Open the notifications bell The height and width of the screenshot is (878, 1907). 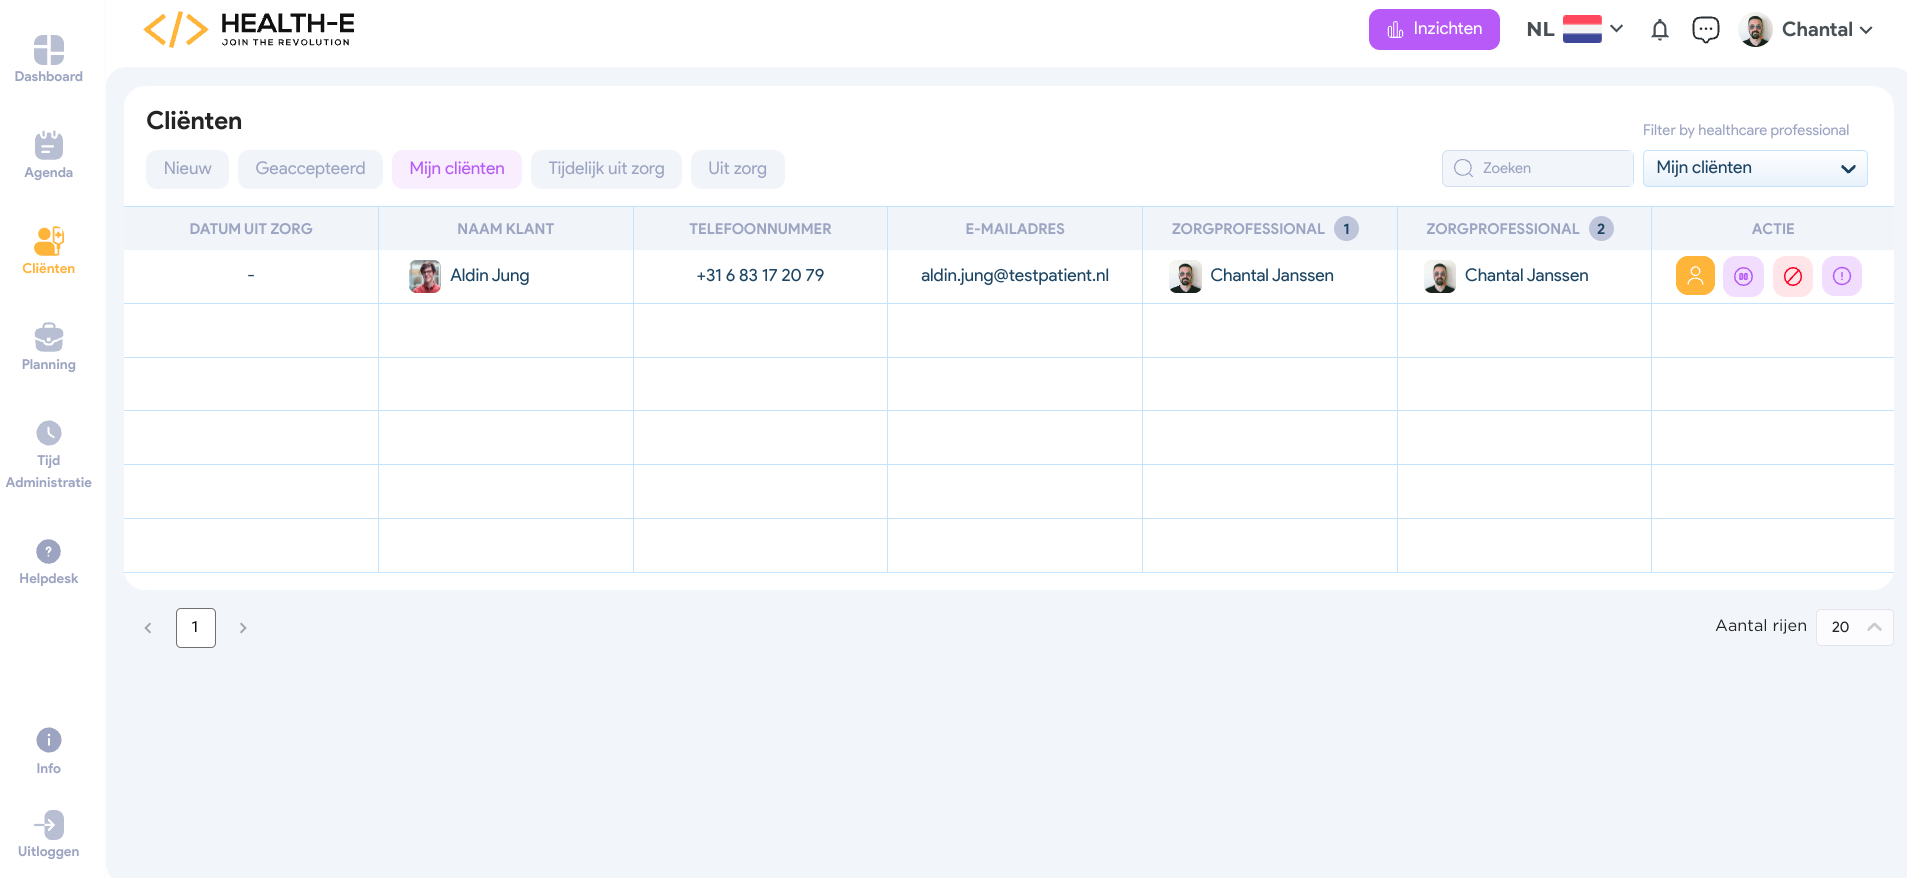click(1660, 30)
